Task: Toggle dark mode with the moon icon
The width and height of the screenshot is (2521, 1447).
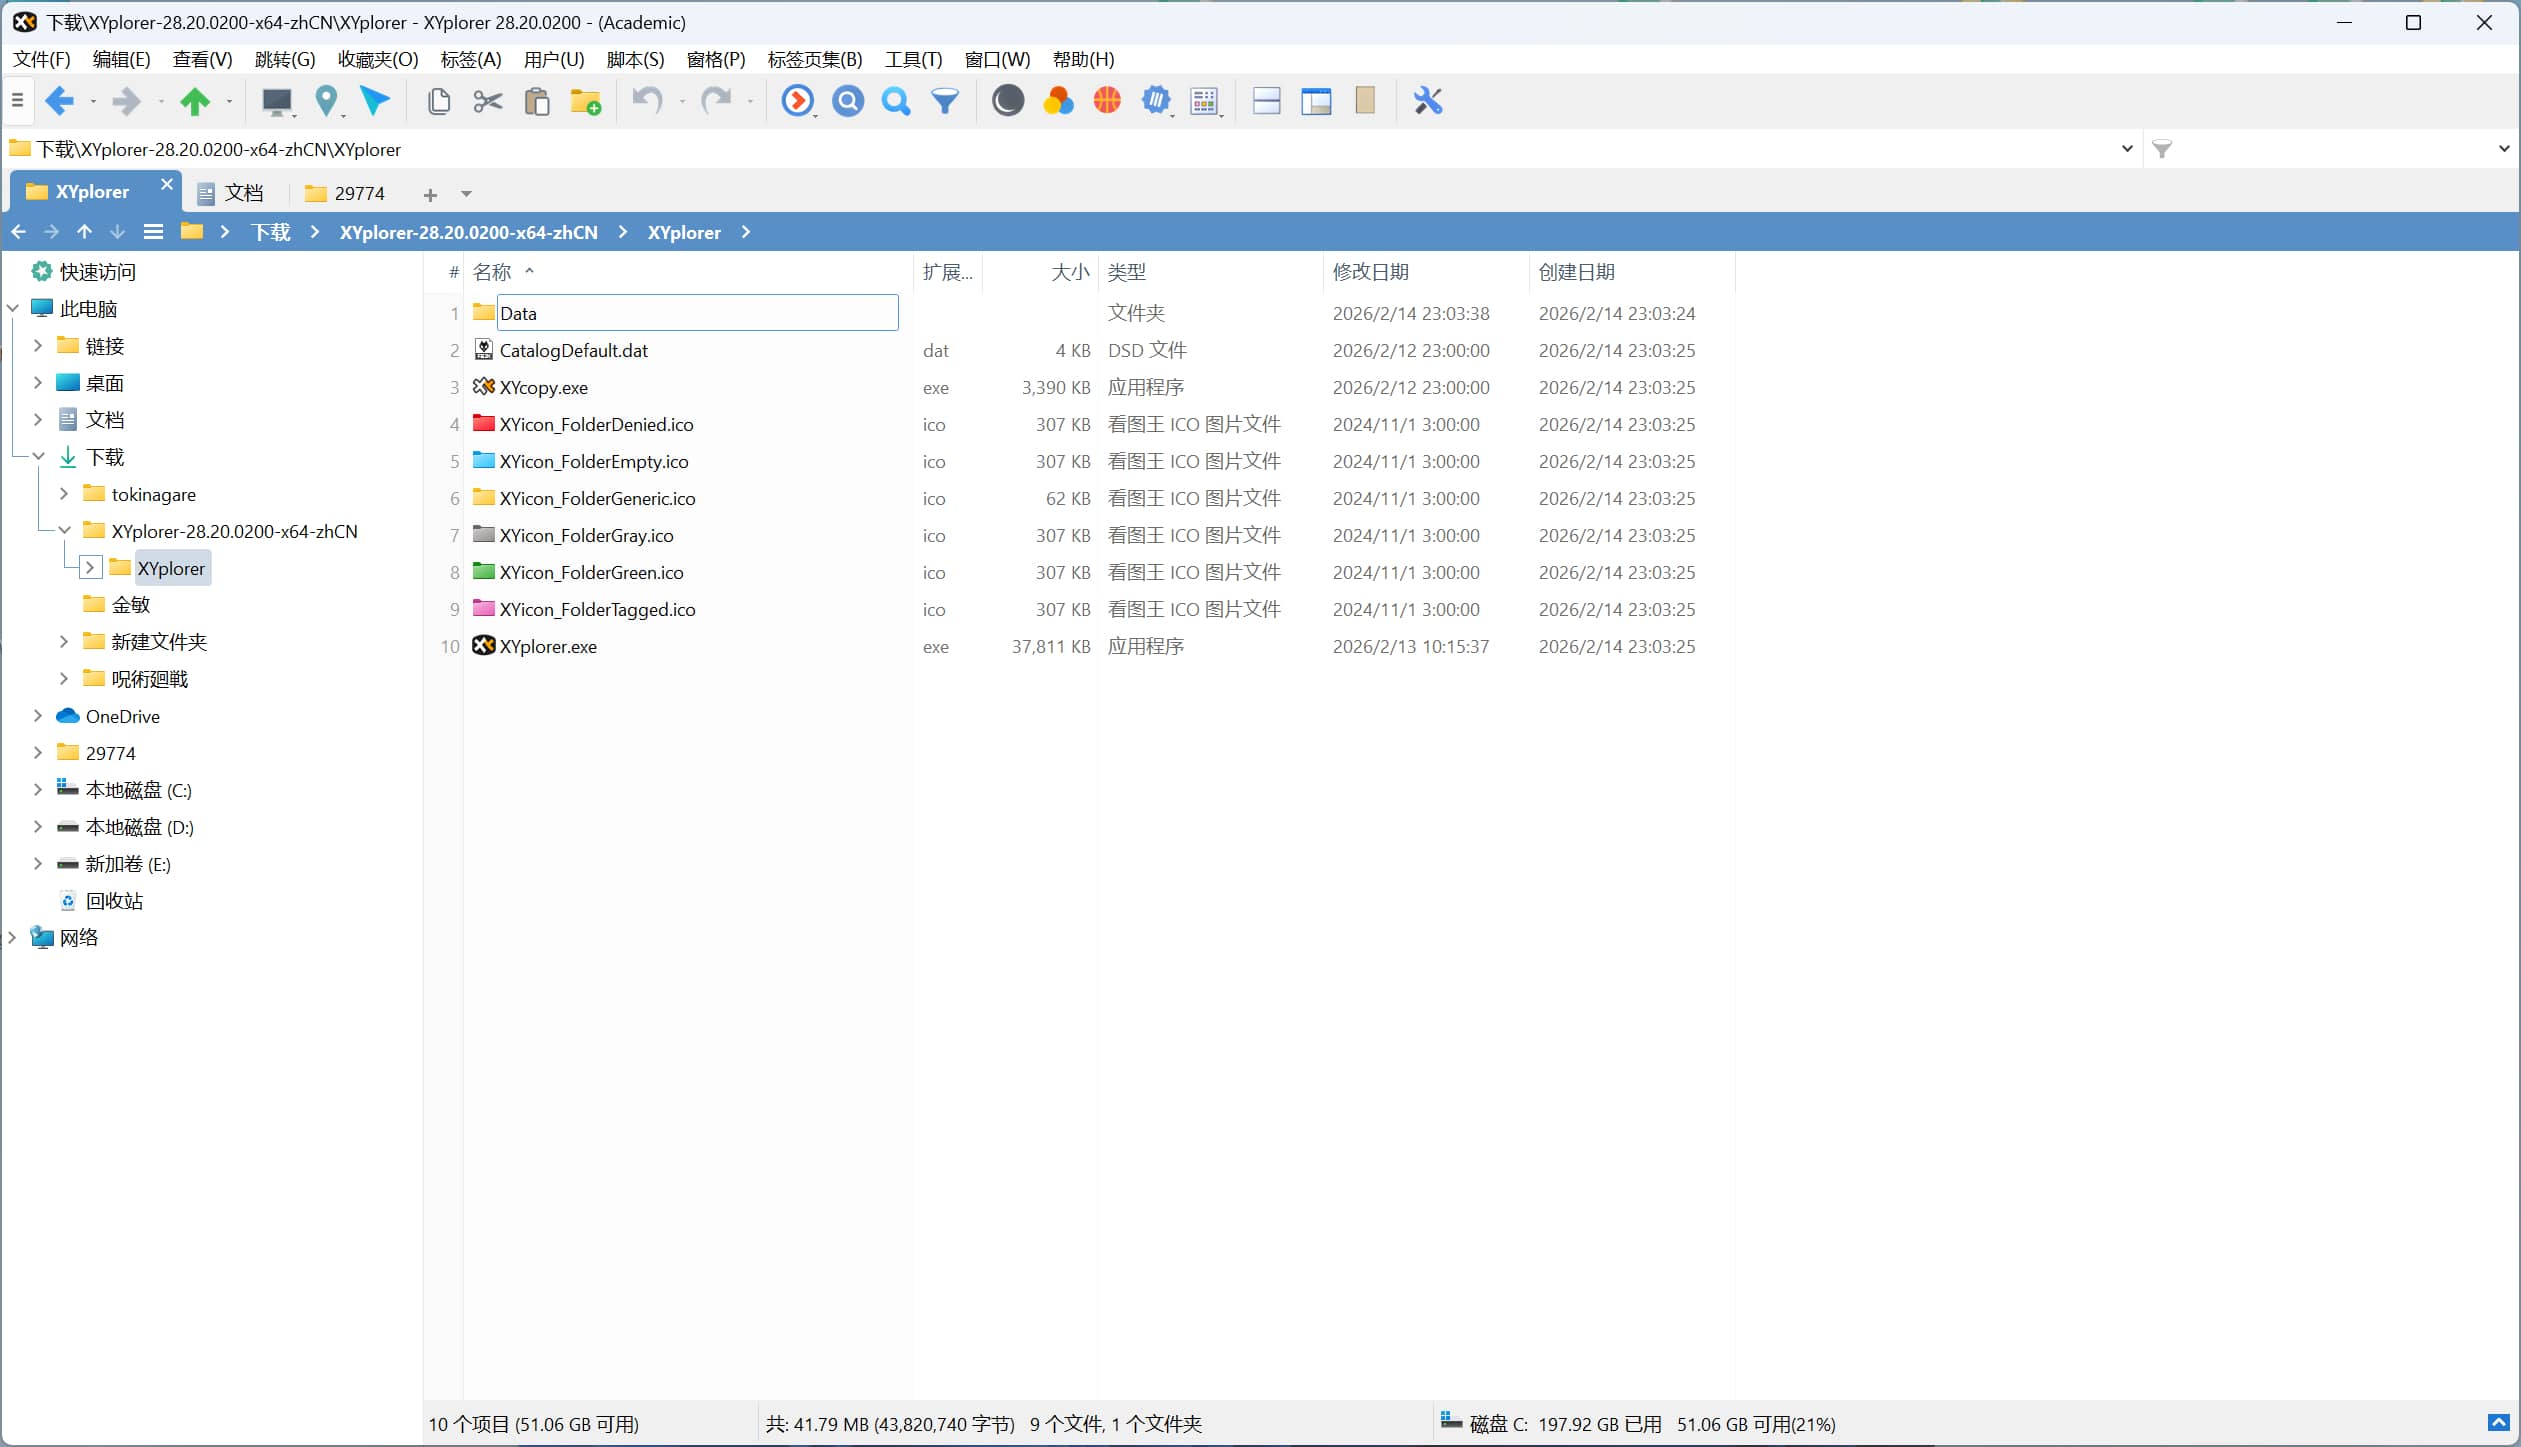Action: pos(1008,100)
